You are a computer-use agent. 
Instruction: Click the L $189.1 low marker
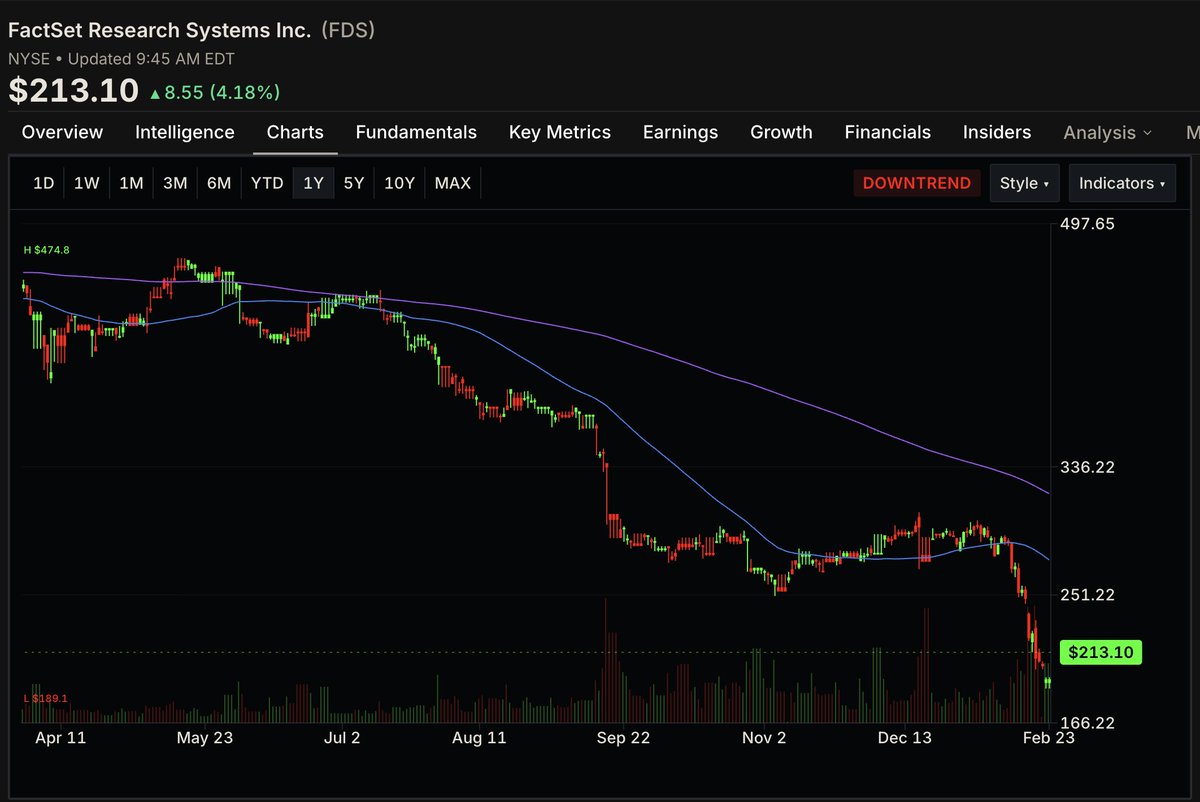tap(46, 698)
